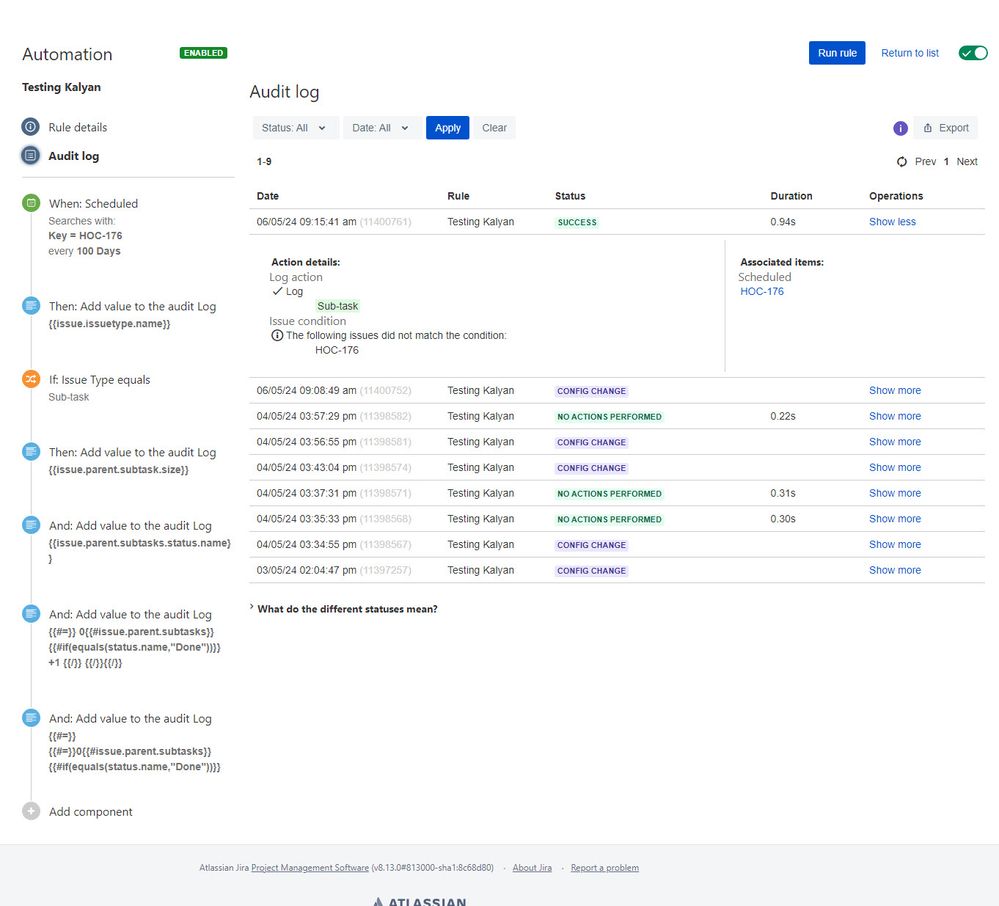Show more for 04/05/24 03:43:04 entry

(x=895, y=468)
